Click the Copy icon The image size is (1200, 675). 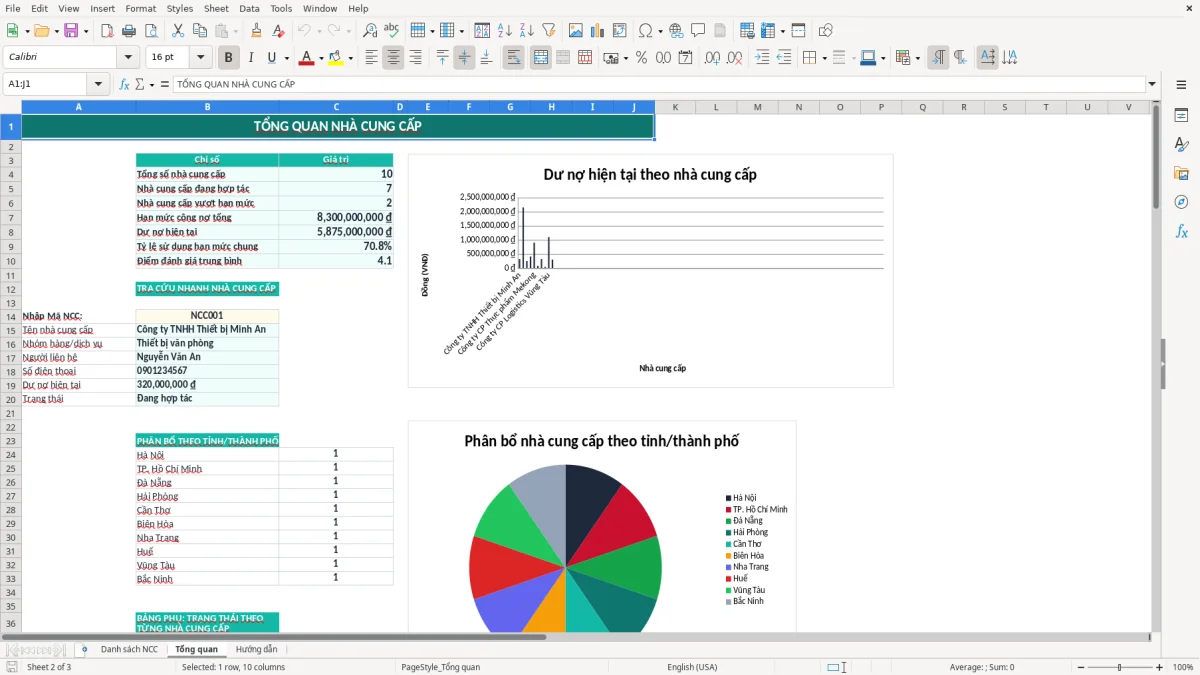[199, 31]
